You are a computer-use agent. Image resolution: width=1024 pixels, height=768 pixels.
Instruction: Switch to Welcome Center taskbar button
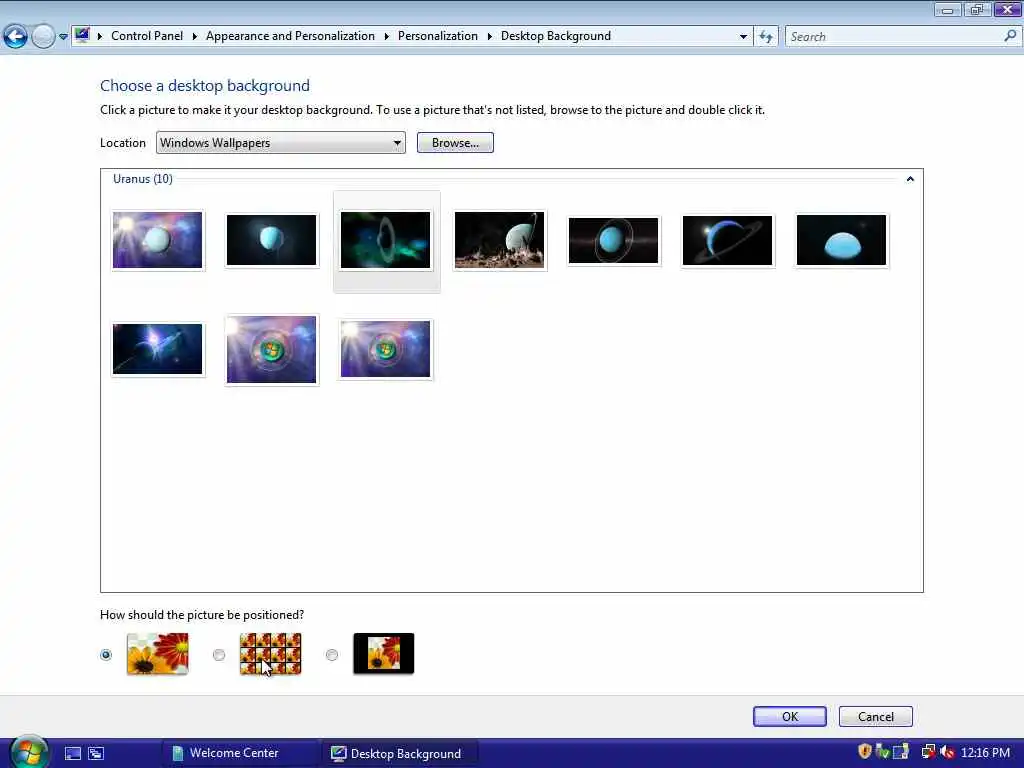240,753
